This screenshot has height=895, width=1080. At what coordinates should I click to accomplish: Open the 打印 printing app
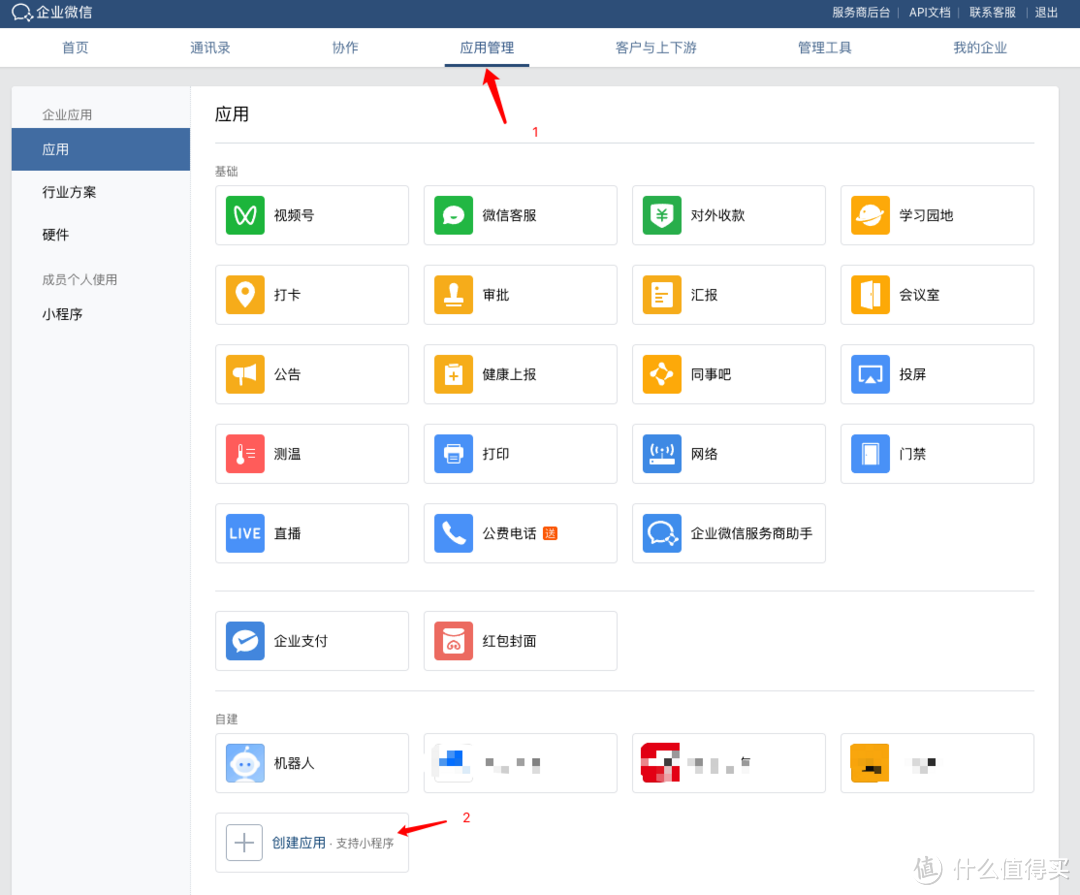pyautogui.click(x=519, y=453)
